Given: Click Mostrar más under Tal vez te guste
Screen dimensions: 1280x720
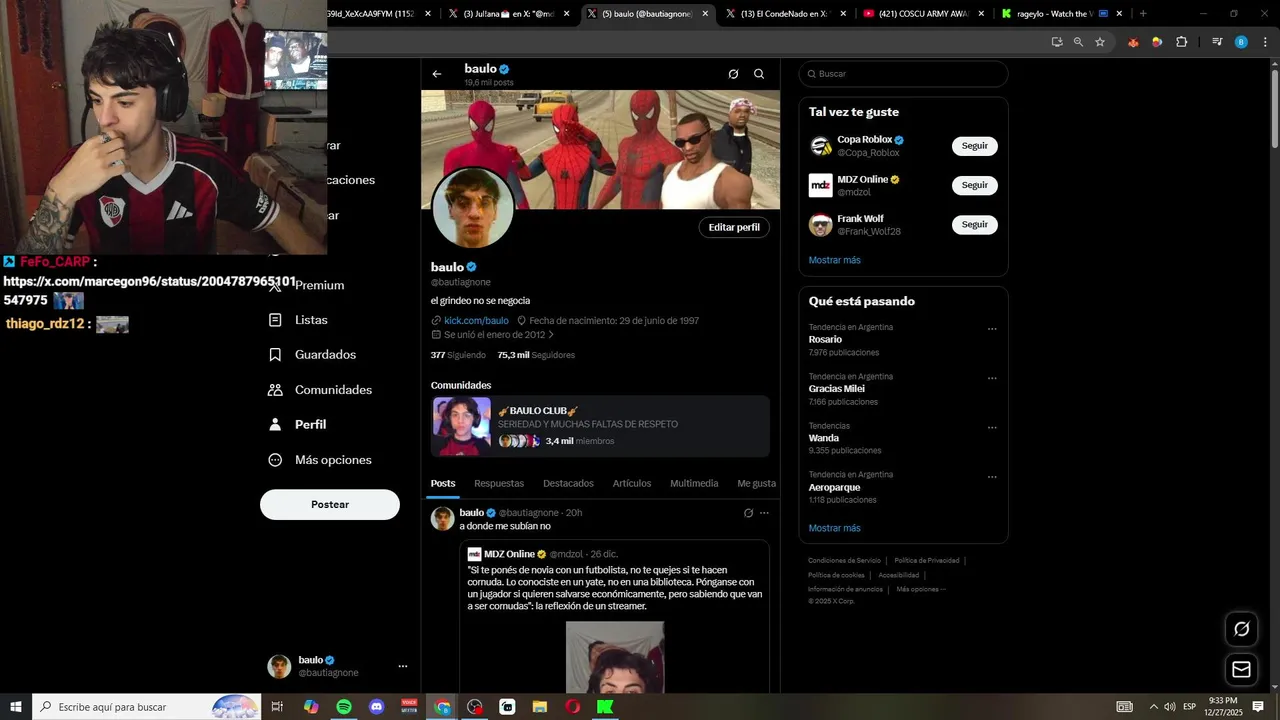Looking at the screenshot, I should coord(834,260).
